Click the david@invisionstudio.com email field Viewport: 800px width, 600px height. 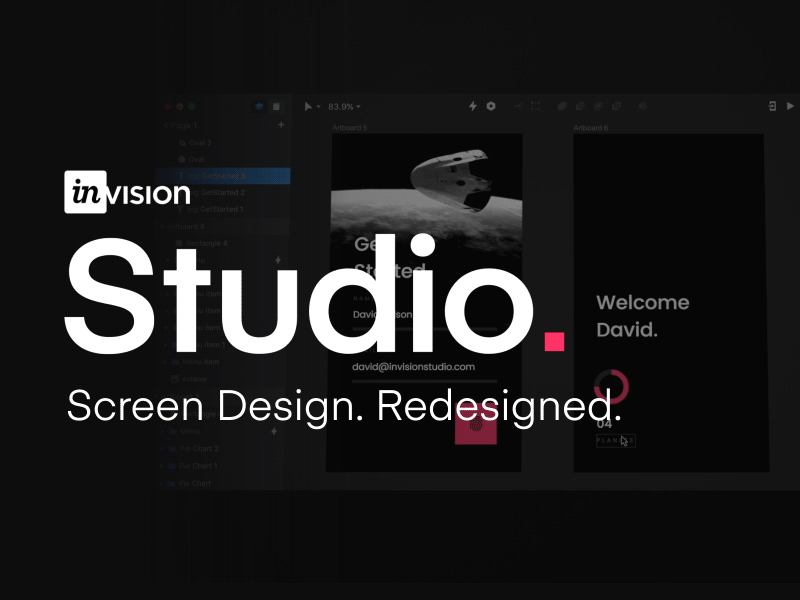click(x=413, y=367)
